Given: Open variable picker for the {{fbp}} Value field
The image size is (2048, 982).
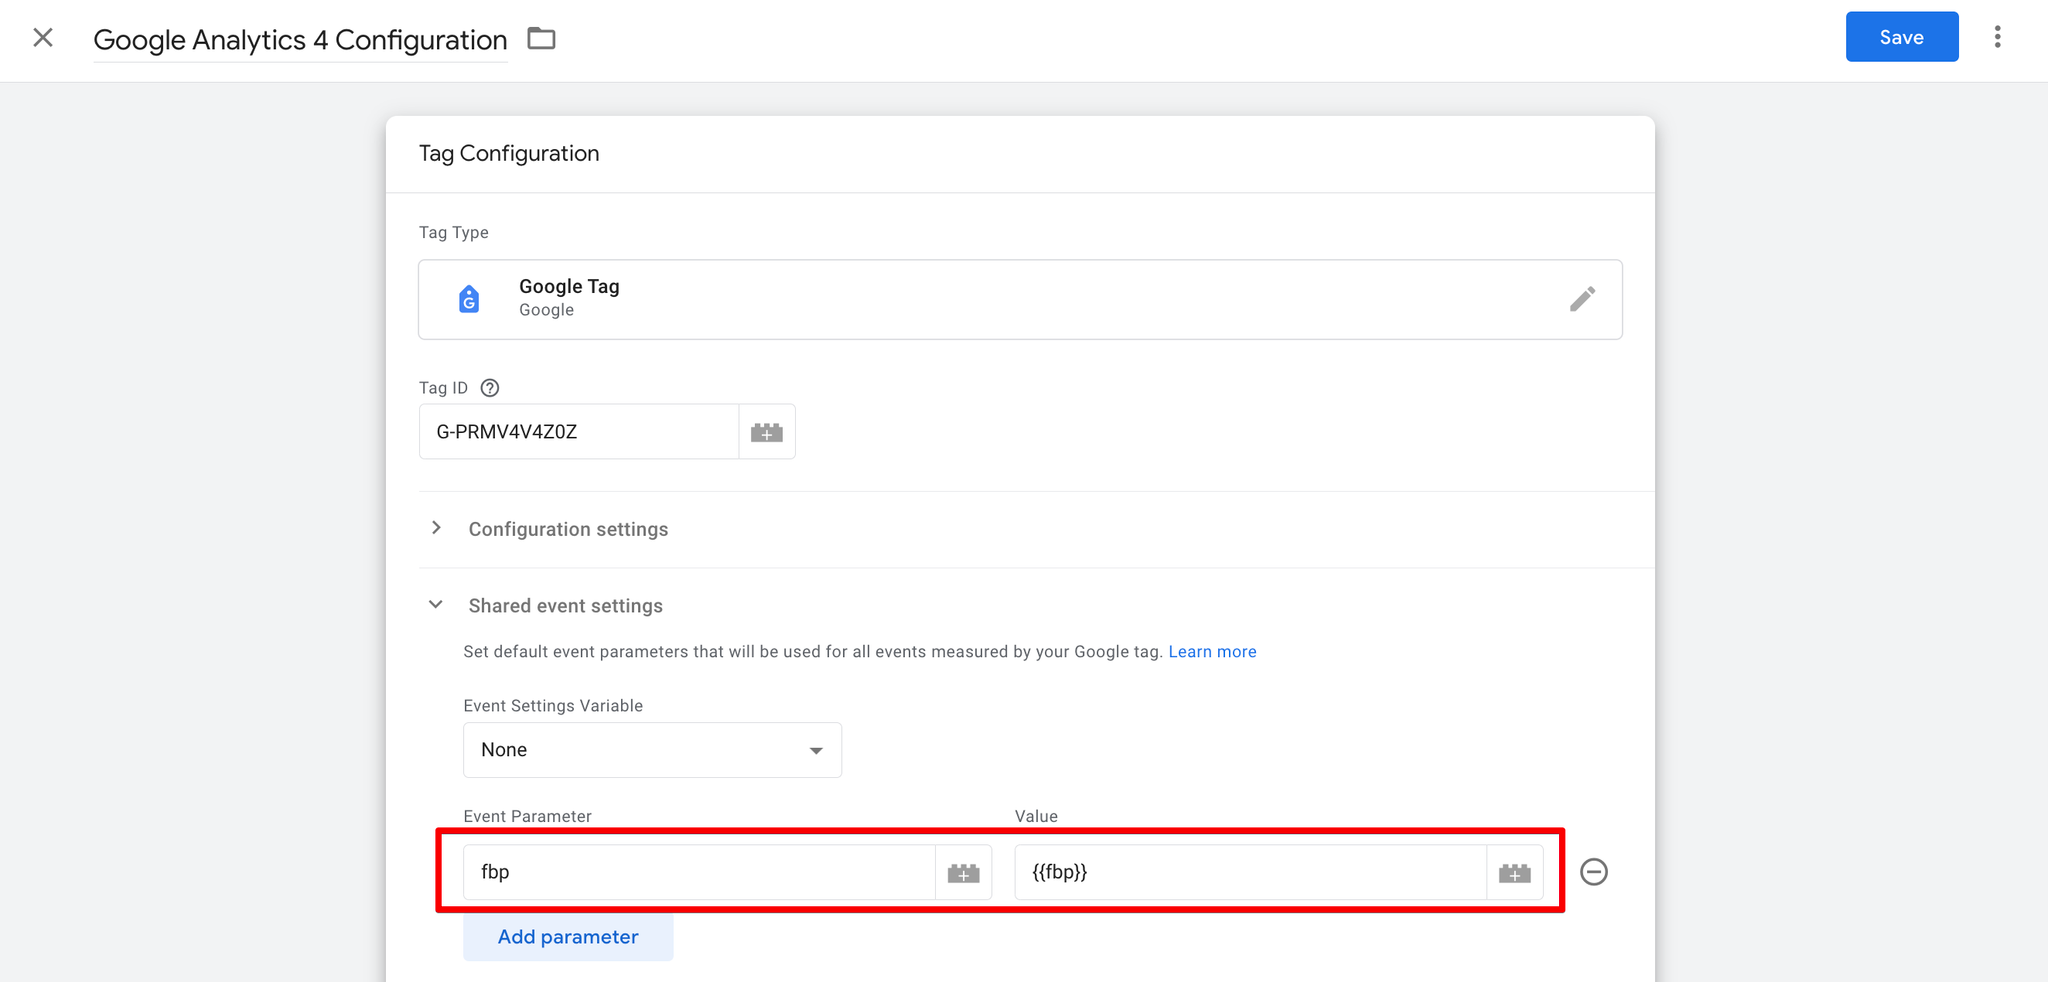Looking at the screenshot, I should [x=1514, y=873].
